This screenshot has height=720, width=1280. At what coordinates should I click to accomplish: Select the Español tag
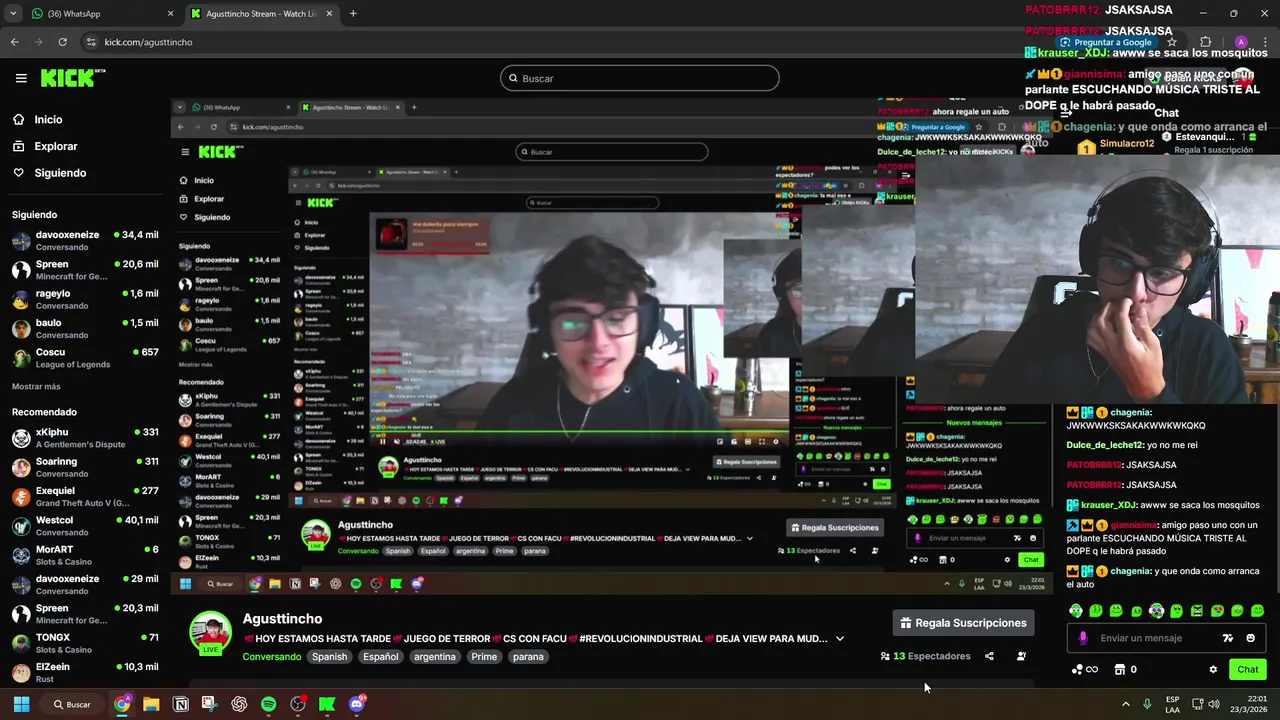(380, 657)
